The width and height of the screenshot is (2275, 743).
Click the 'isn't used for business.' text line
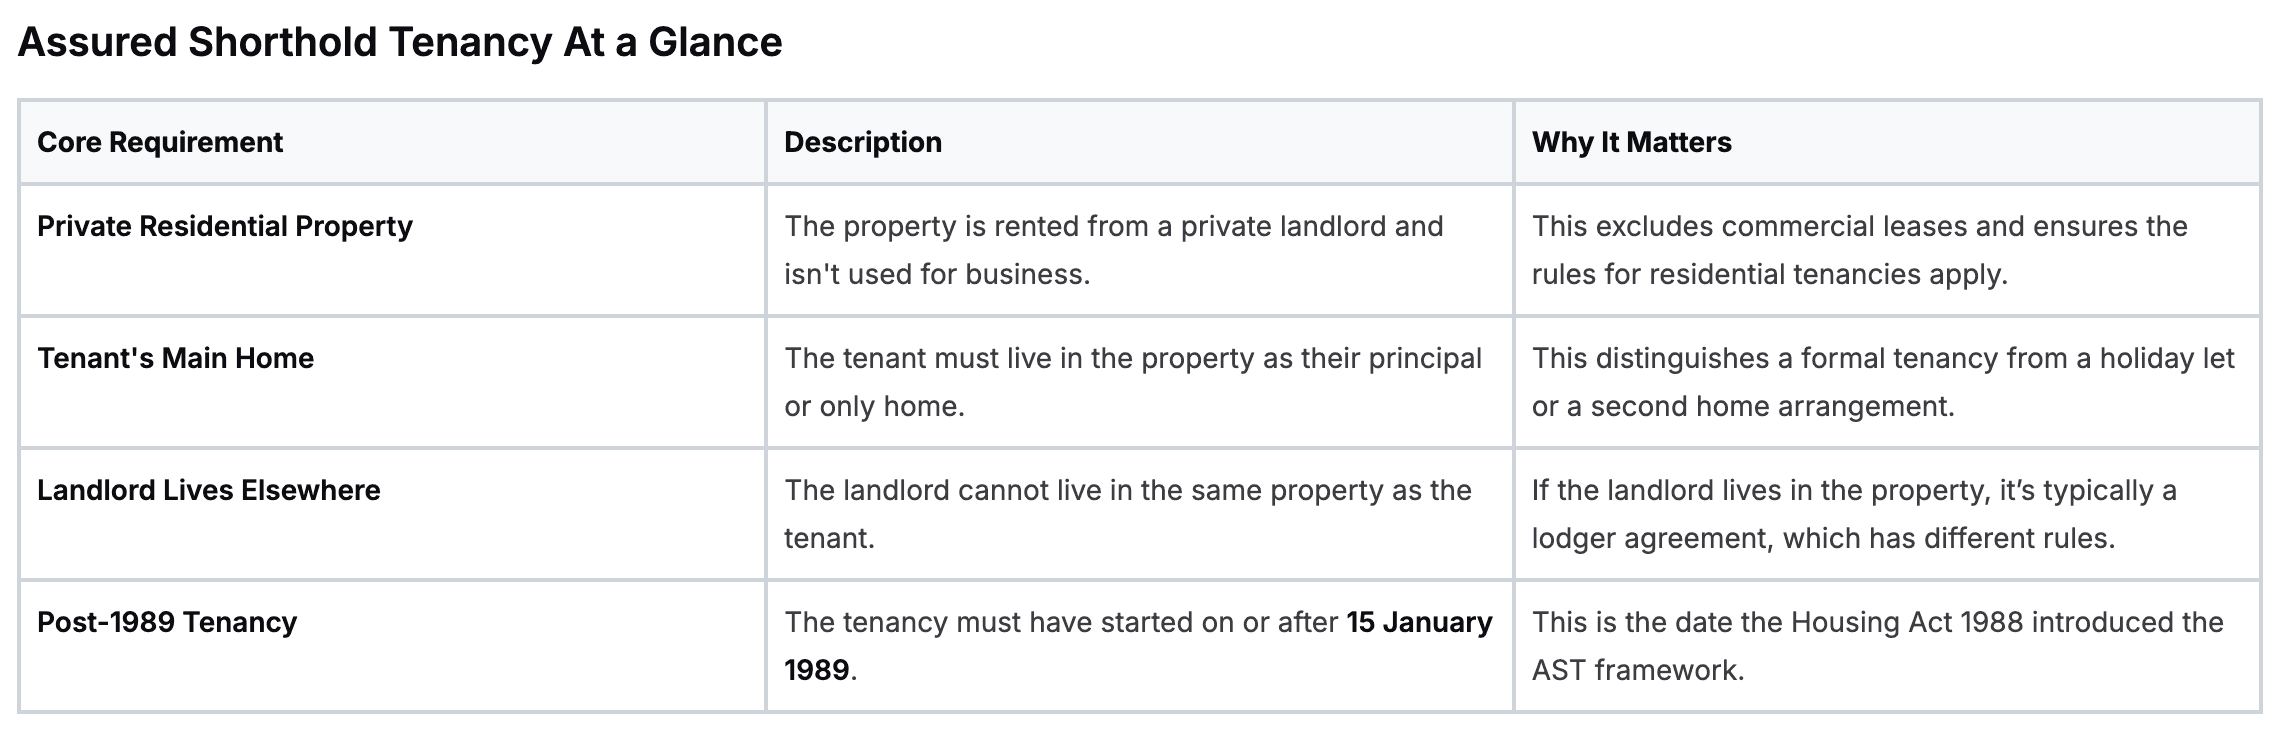(x=936, y=275)
